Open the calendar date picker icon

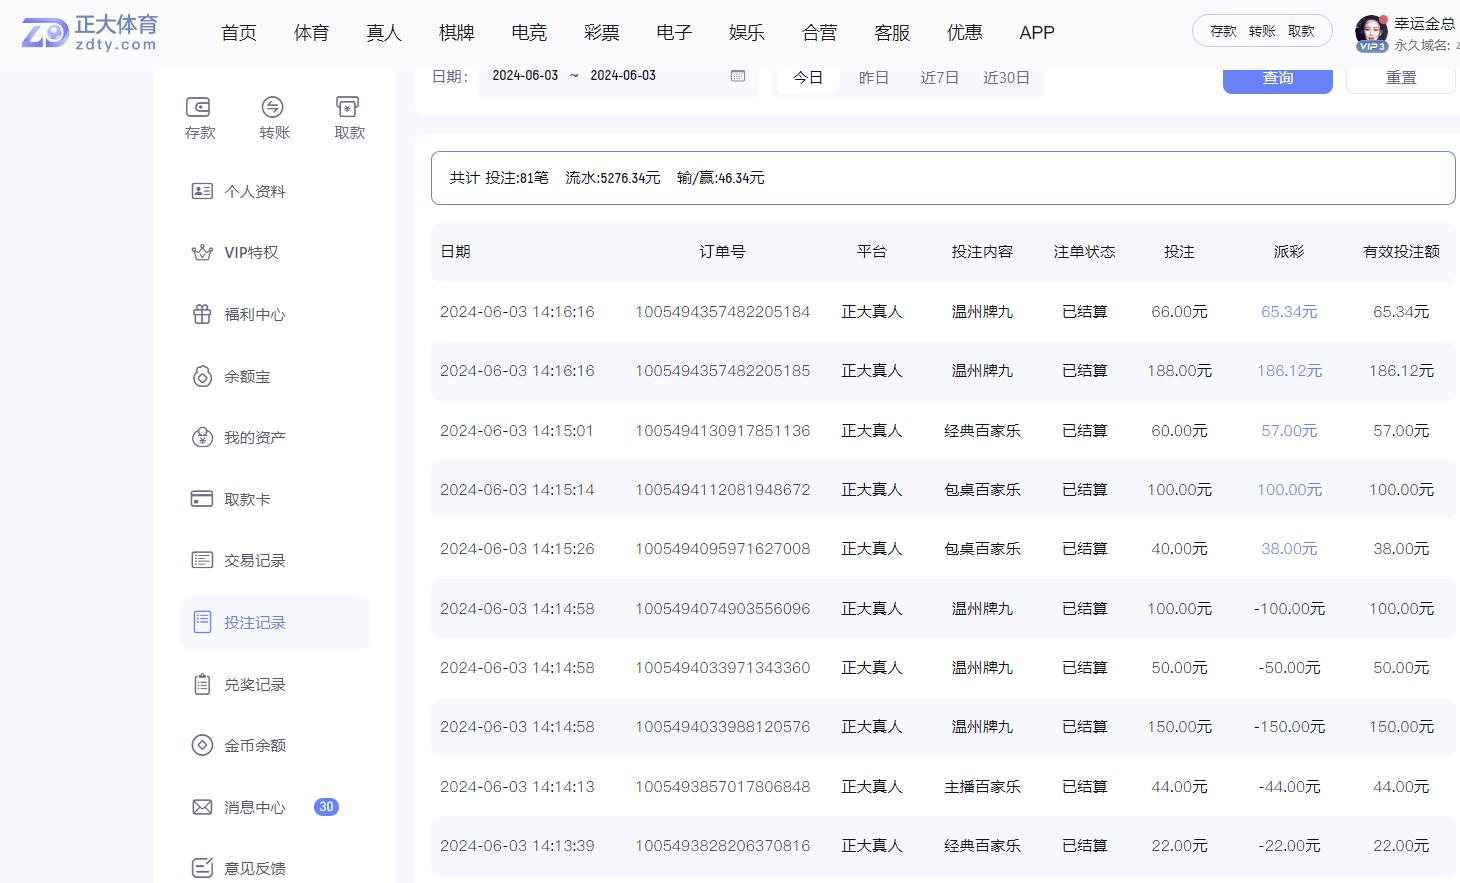click(x=738, y=75)
